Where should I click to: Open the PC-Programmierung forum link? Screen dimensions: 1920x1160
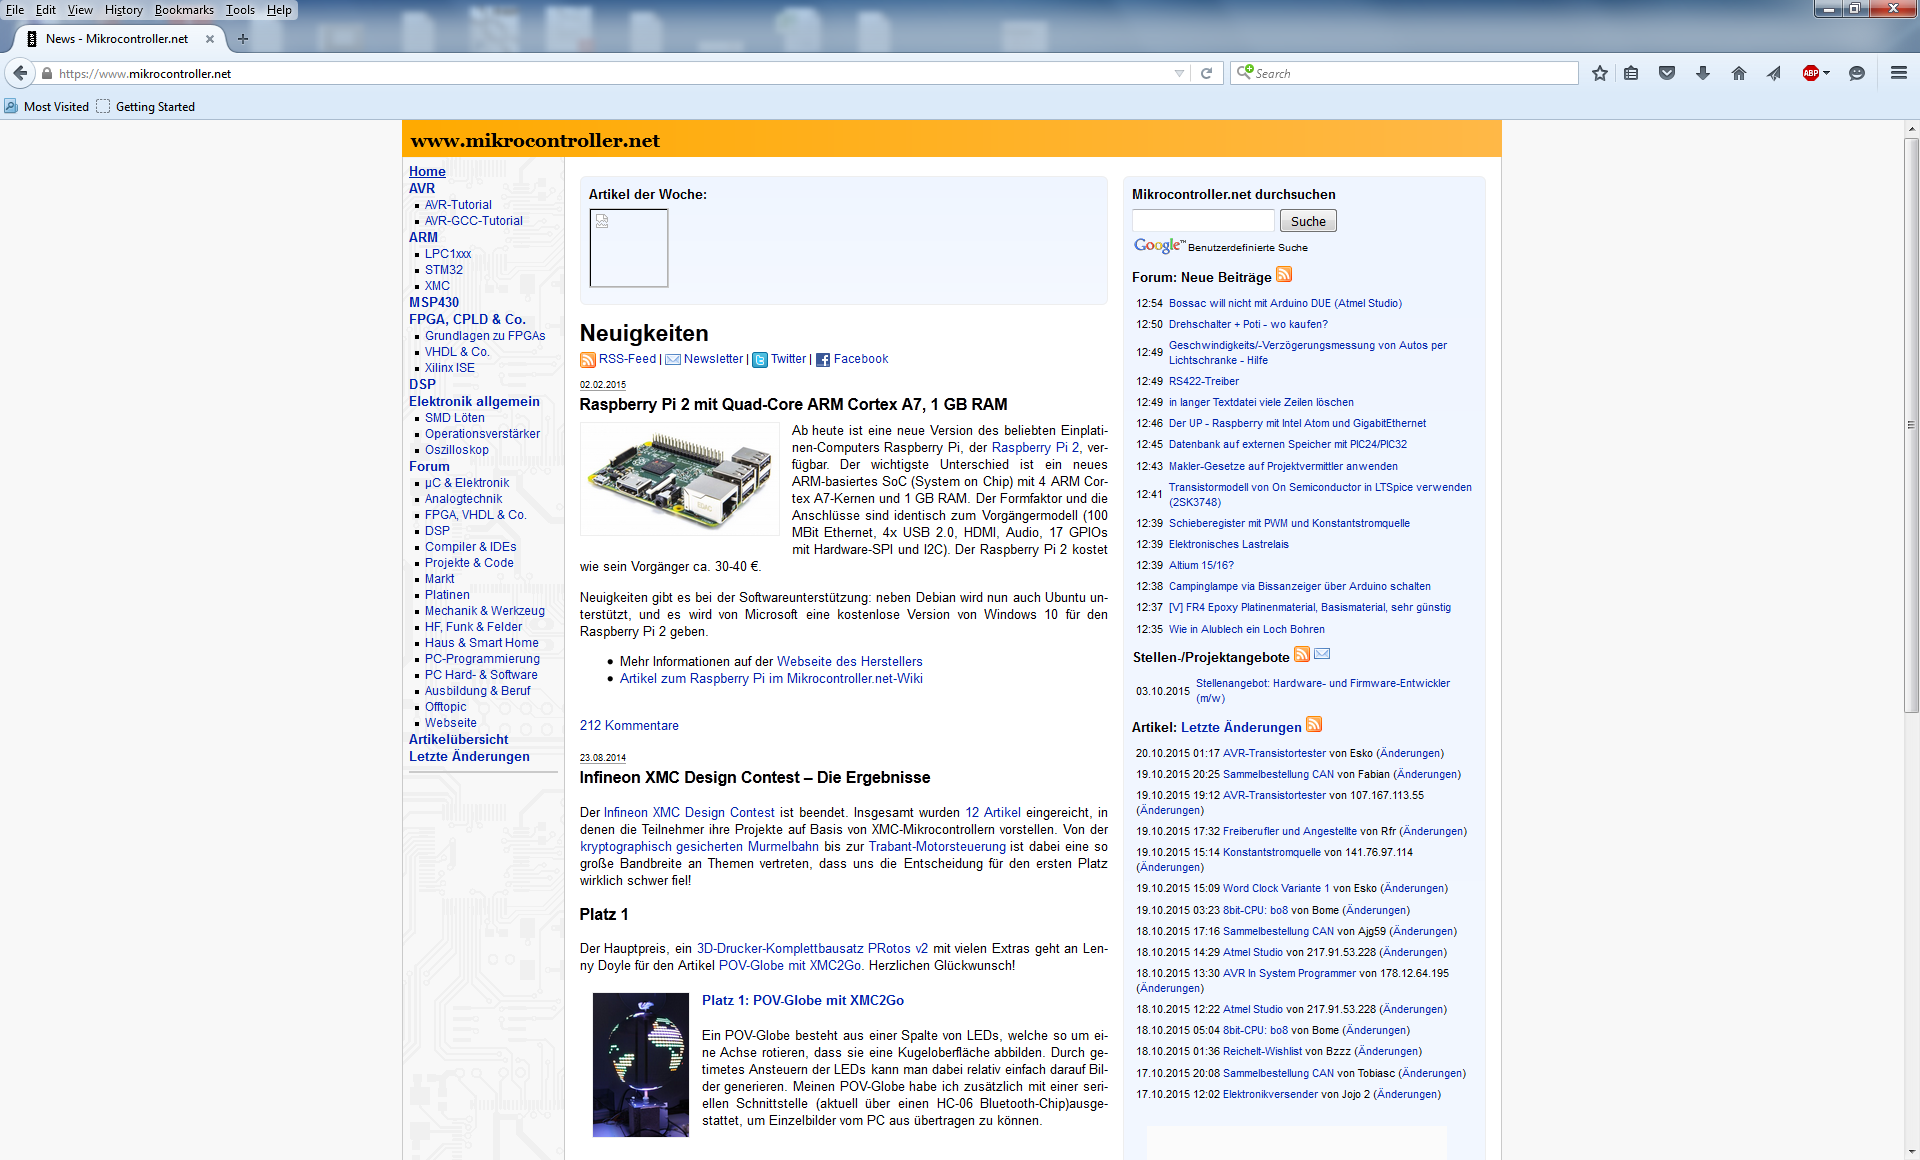[x=482, y=659]
